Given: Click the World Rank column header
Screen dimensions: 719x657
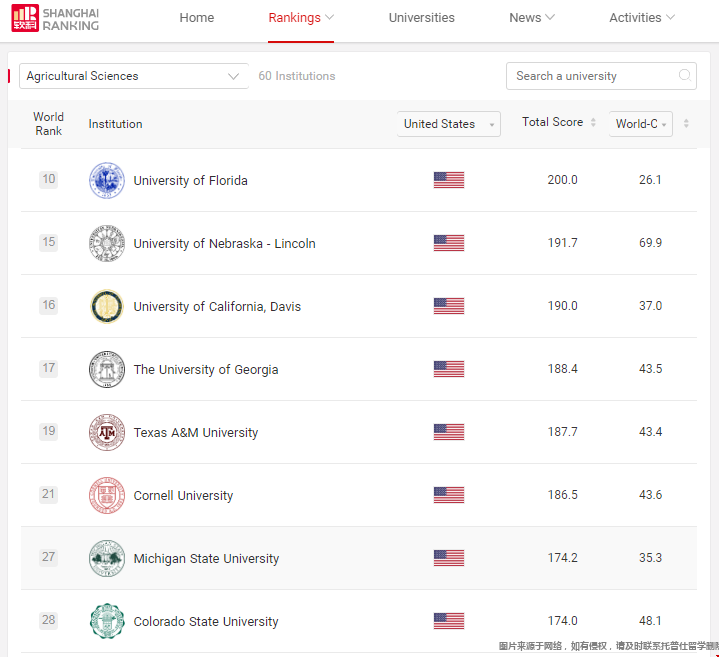Looking at the screenshot, I should click(x=49, y=124).
